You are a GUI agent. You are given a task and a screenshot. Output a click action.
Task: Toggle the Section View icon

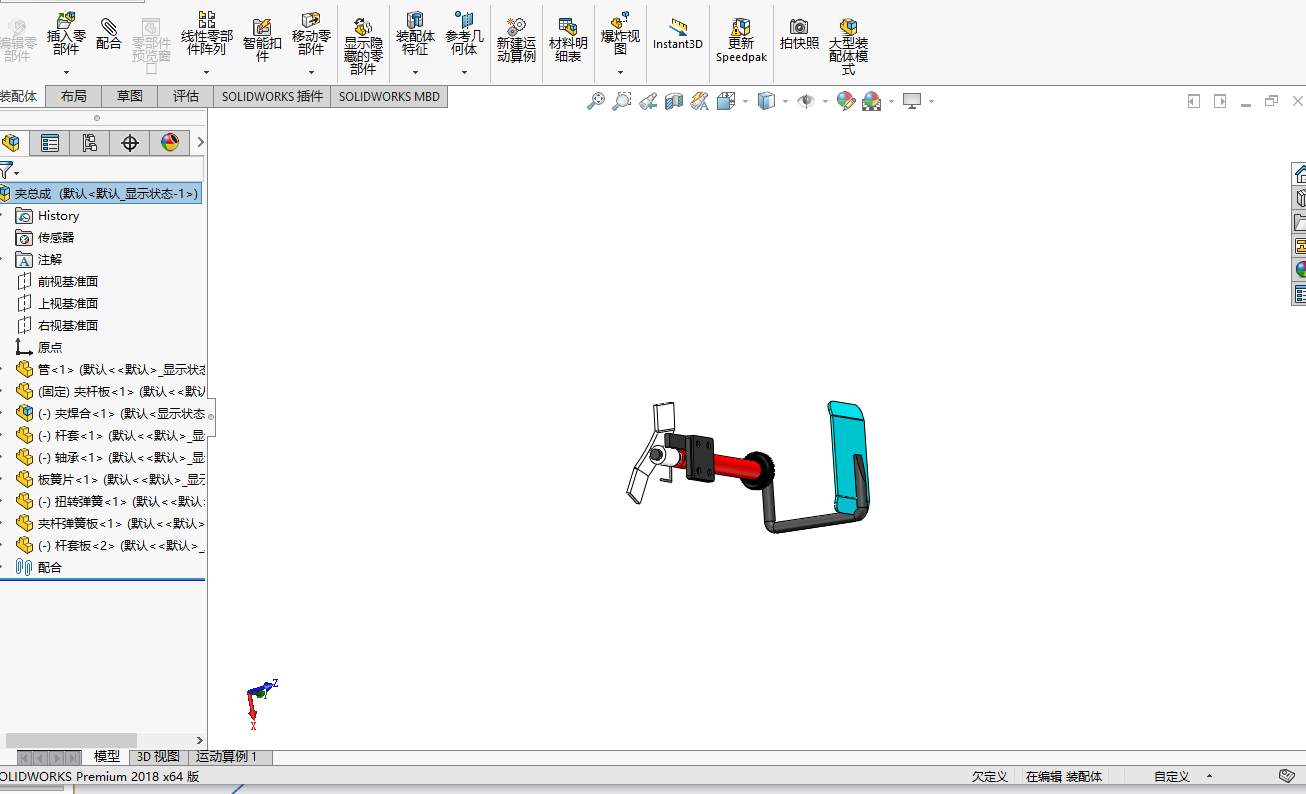674,101
